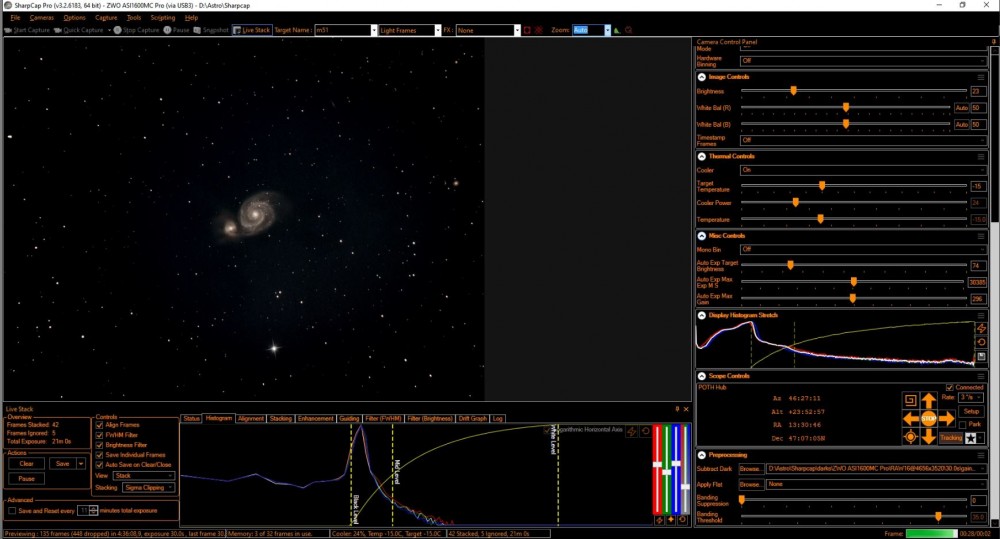Open the Thermal Controls panel hamburger menu
Image resolution: width=1000 pixels, height=539 pixels.
coord(981,156)
